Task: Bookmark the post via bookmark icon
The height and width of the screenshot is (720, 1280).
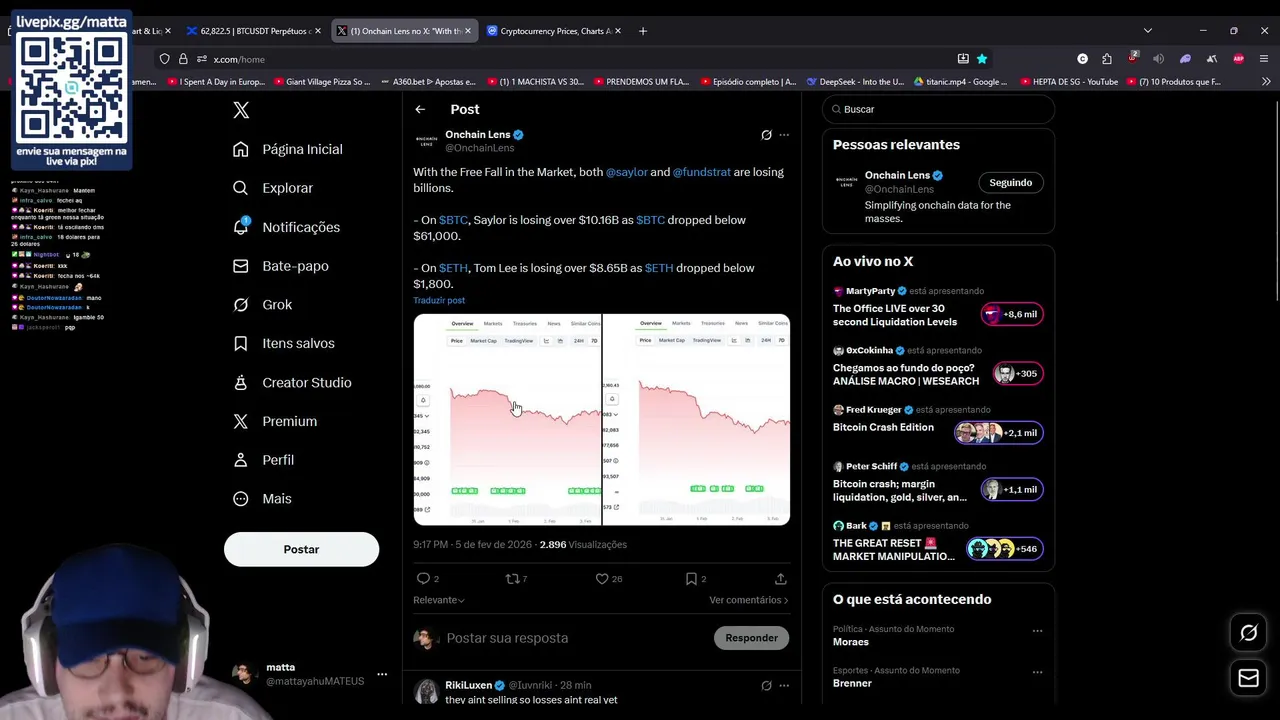Action: pyautogui.click(x=691, y=579)
